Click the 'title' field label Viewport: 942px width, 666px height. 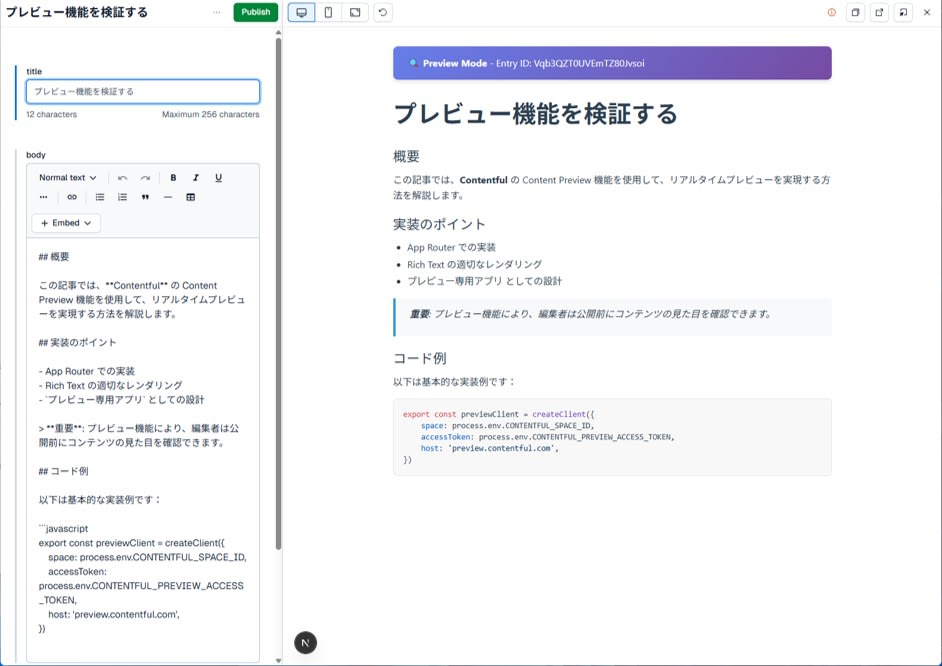34,71
